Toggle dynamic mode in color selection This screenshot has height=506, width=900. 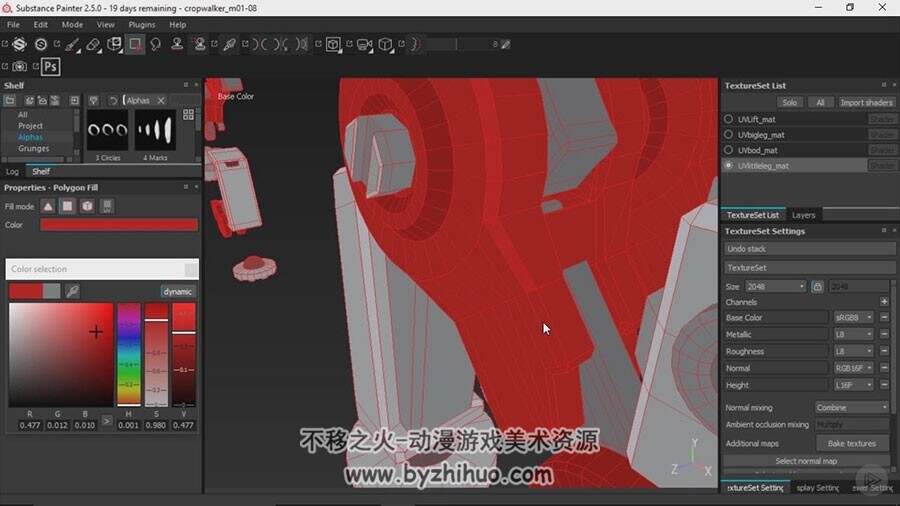177,291
